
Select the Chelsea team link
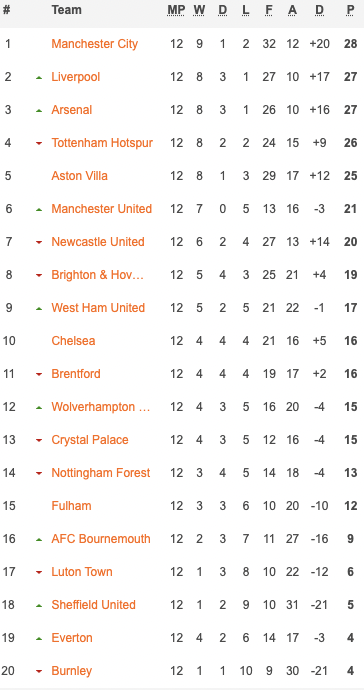point(73,341)
